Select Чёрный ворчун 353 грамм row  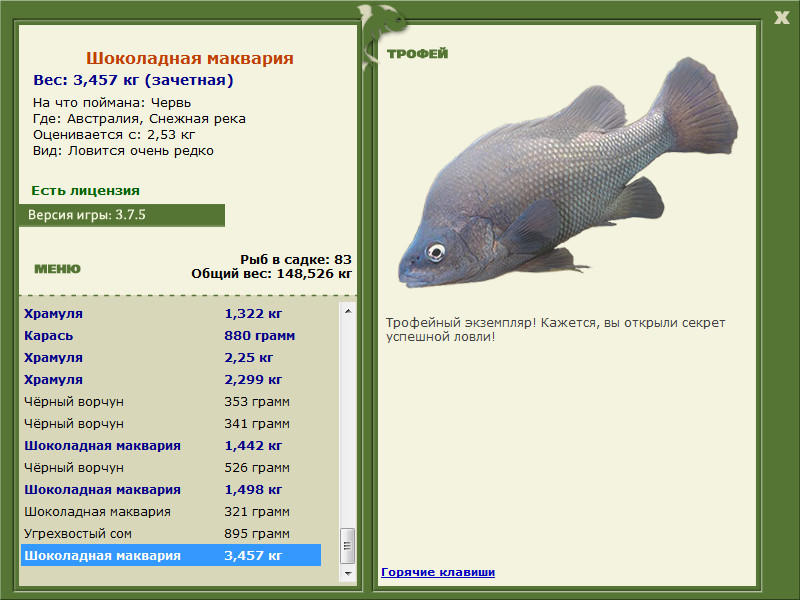[171, 402]
